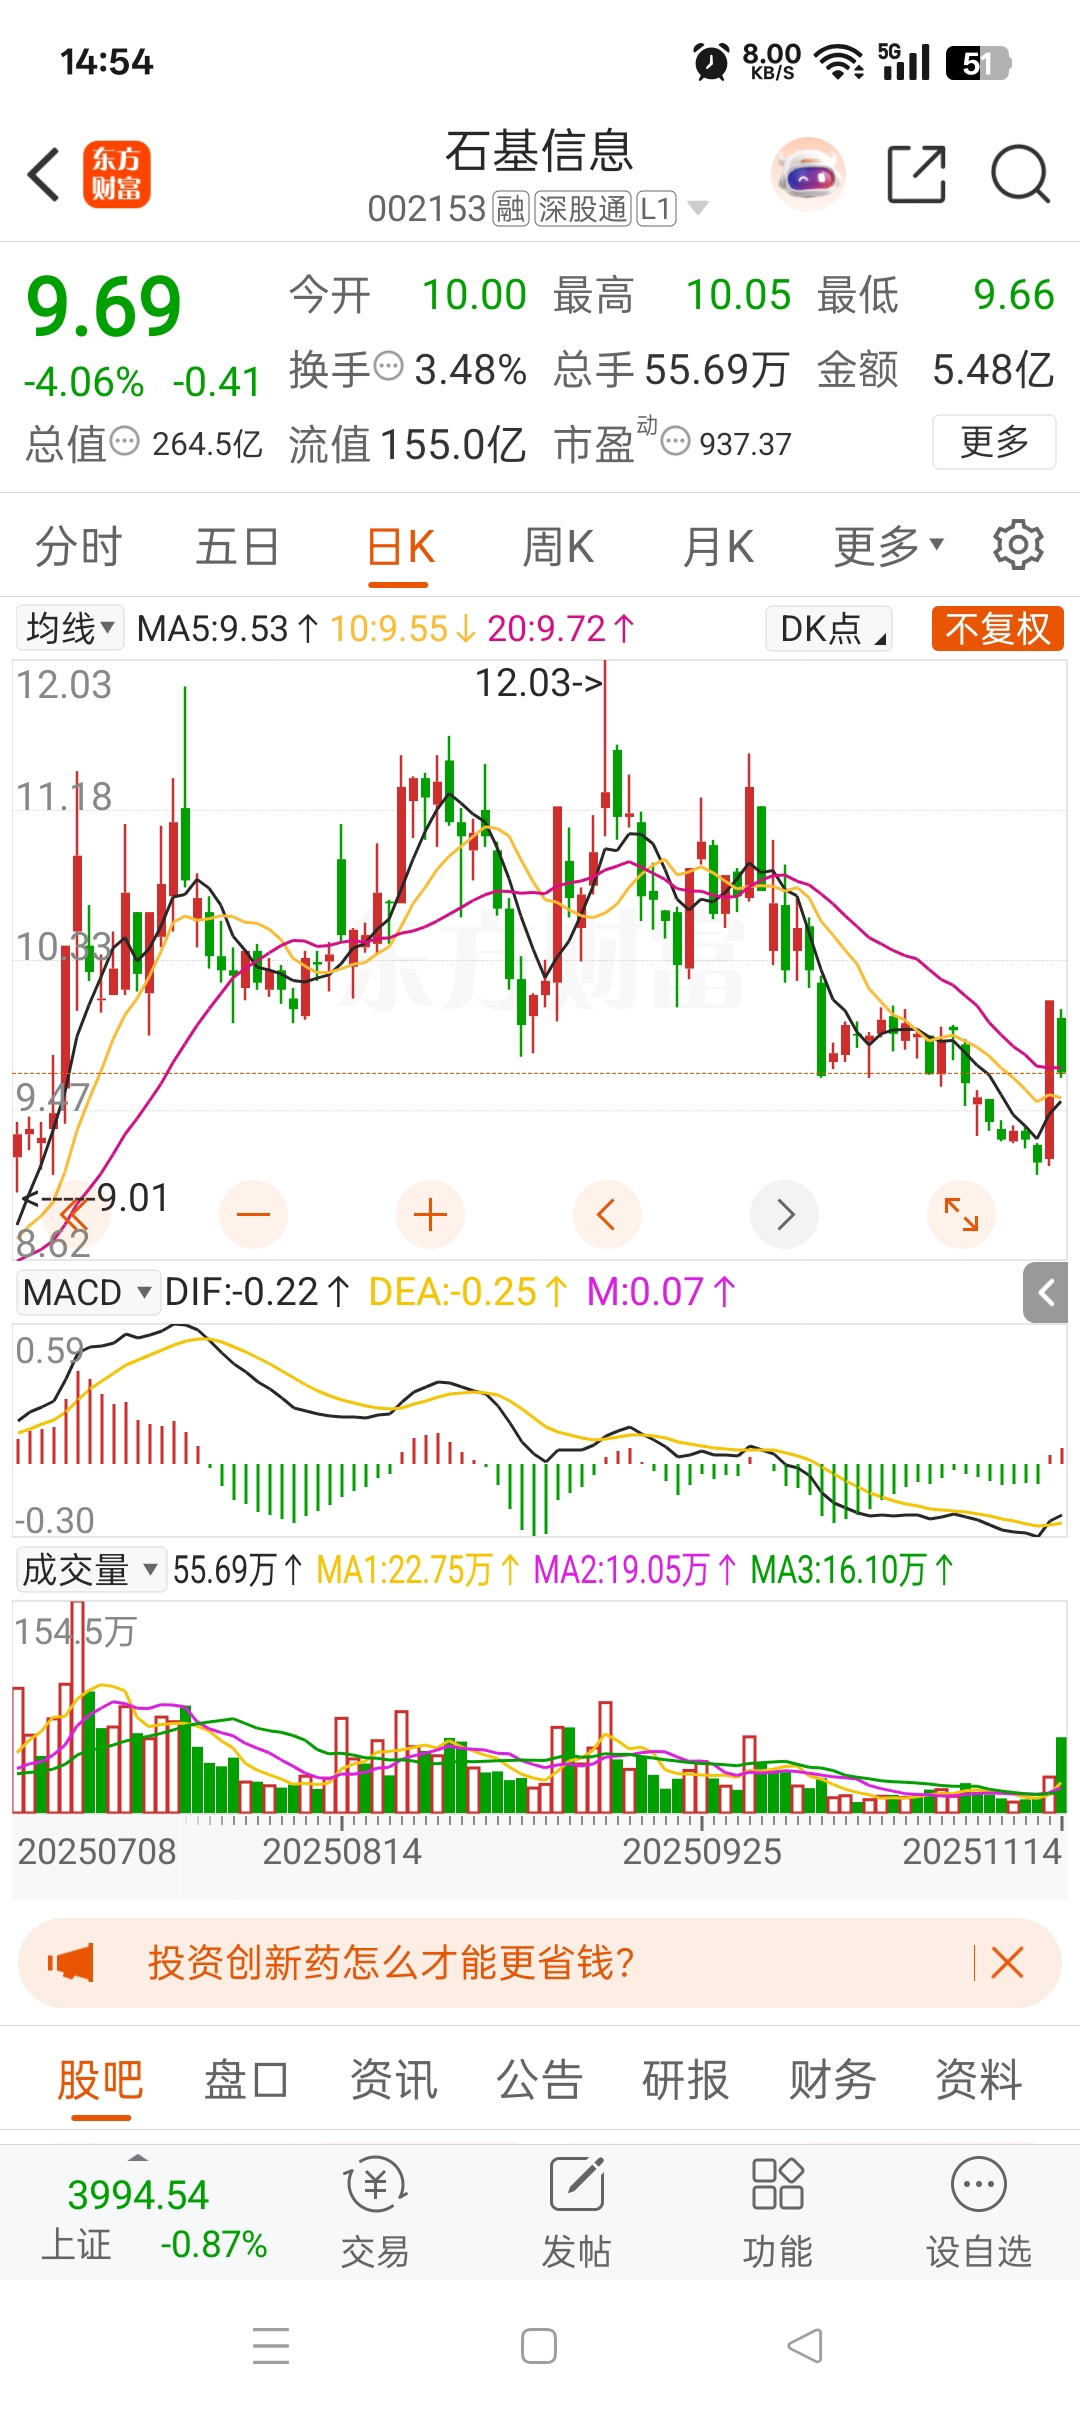Tap 上证 3994.54 index ticker

pyautogui.click(x=153, y=2218)
